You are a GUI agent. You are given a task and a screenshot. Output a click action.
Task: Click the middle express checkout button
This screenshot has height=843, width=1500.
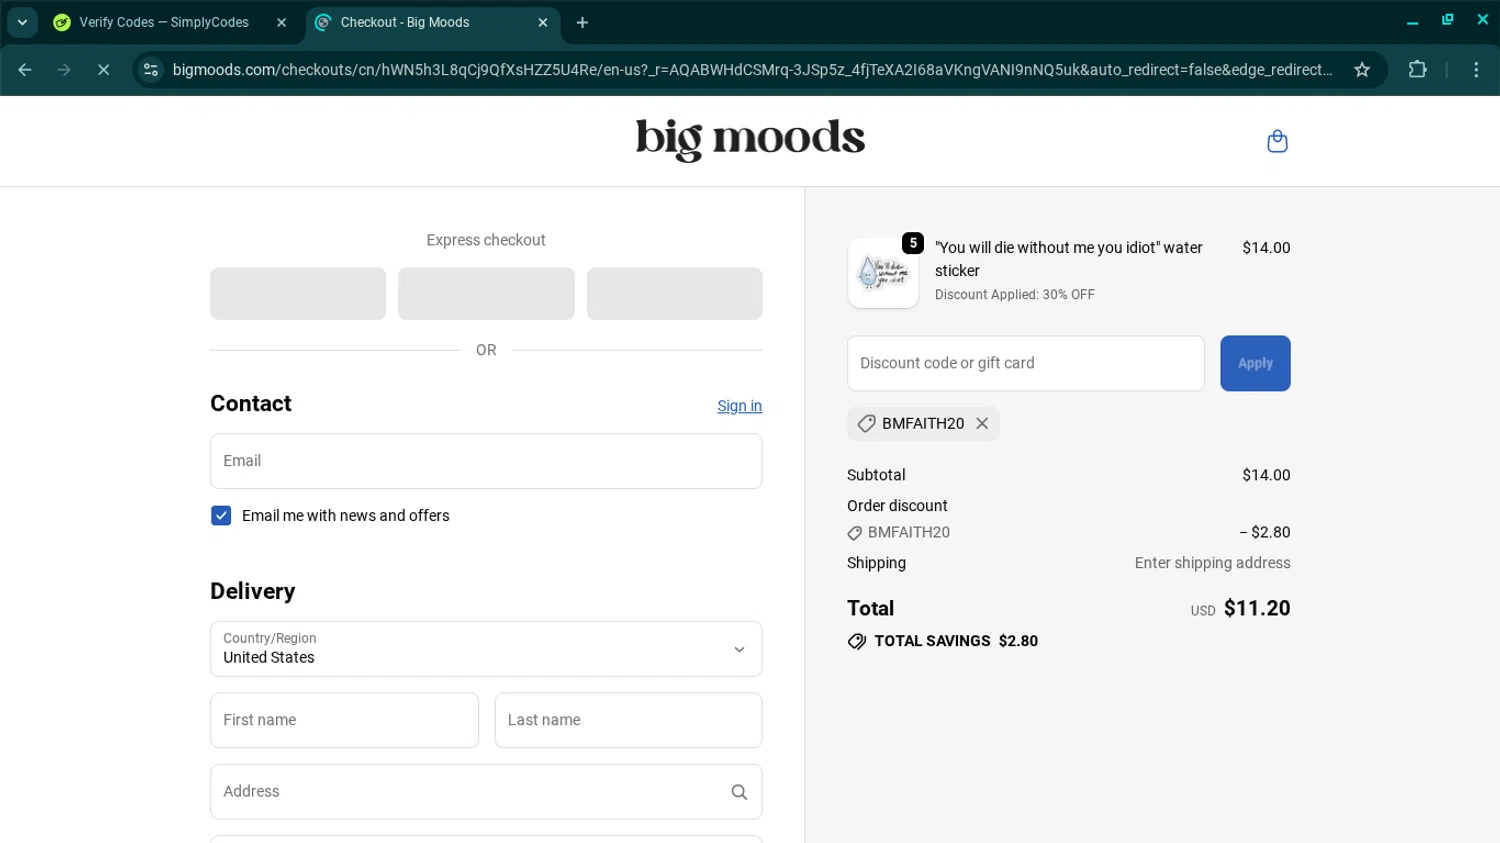pos(486,293)
